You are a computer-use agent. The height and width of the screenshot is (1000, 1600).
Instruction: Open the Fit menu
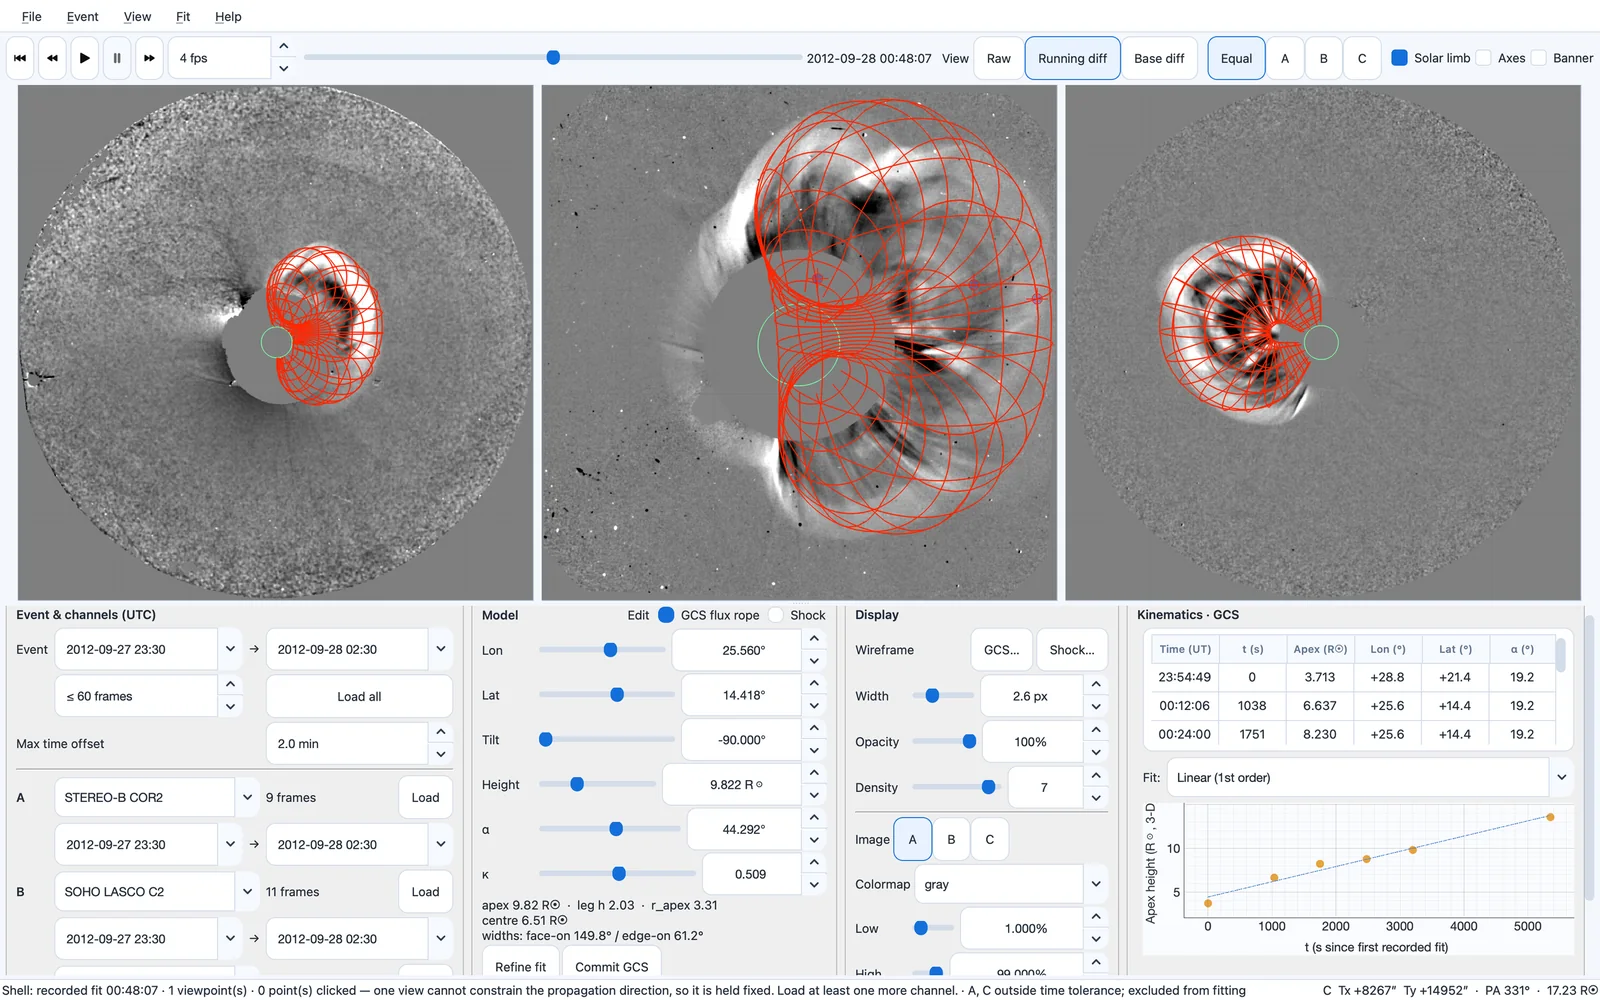pyautogui.click(x=183, y=16)
